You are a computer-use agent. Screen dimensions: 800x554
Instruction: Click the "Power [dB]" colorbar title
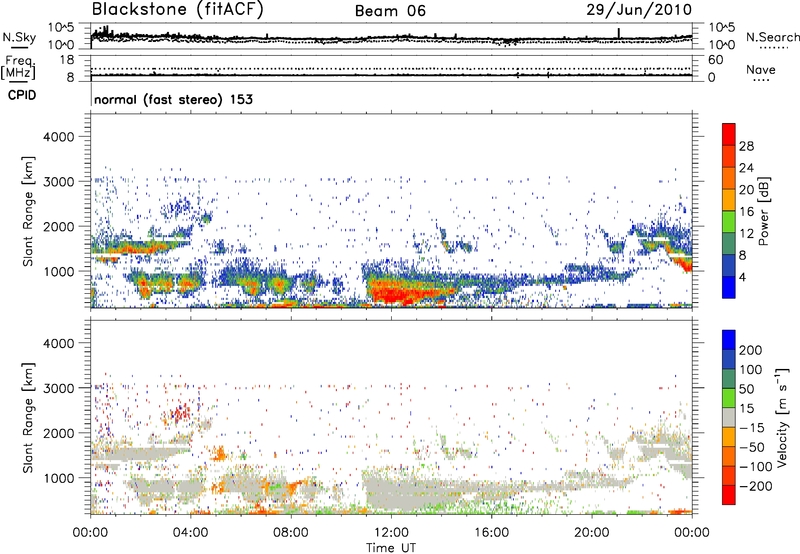[764, 211]
